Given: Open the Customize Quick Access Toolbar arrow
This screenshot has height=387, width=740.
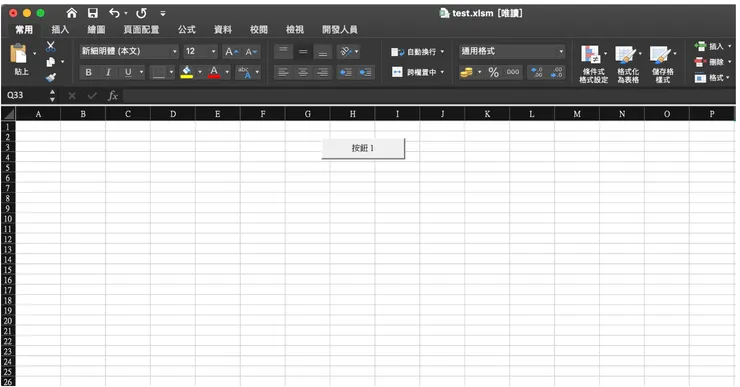Looking at the screenshot, I should coord(163,14).
